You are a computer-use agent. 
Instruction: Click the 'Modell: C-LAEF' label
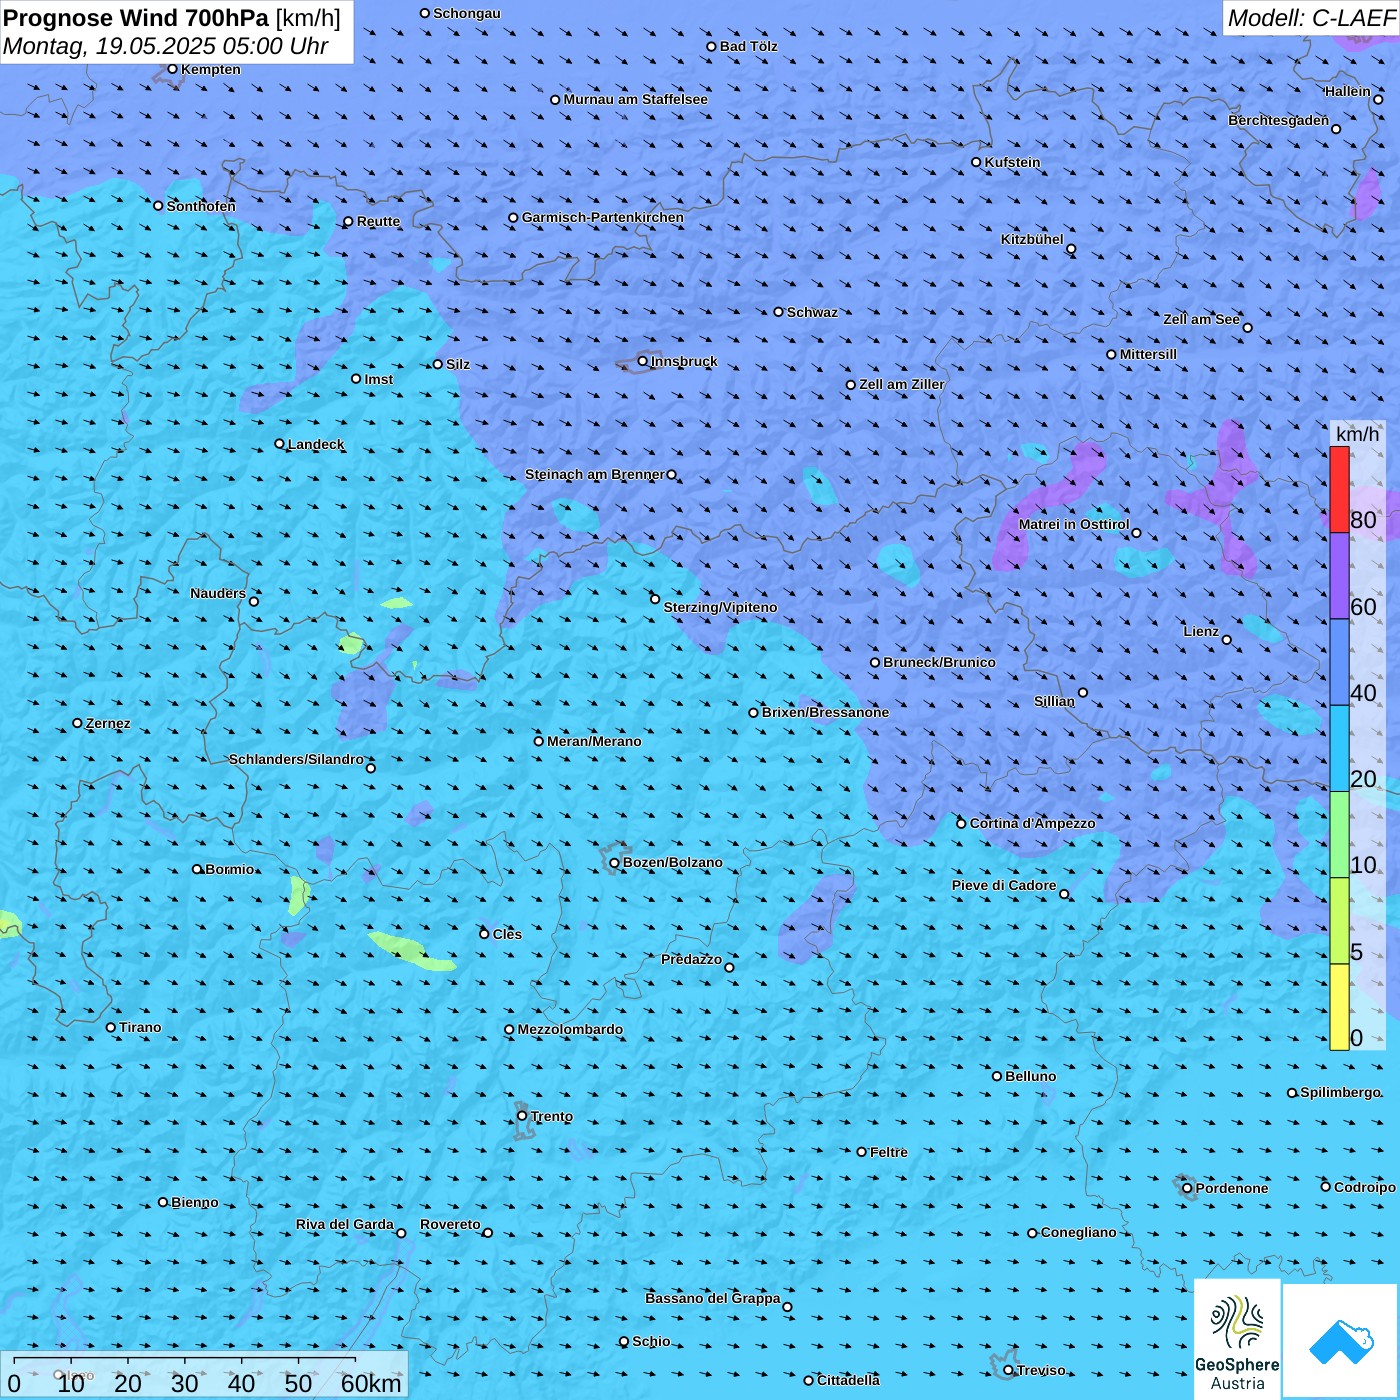pos(1311,18)
